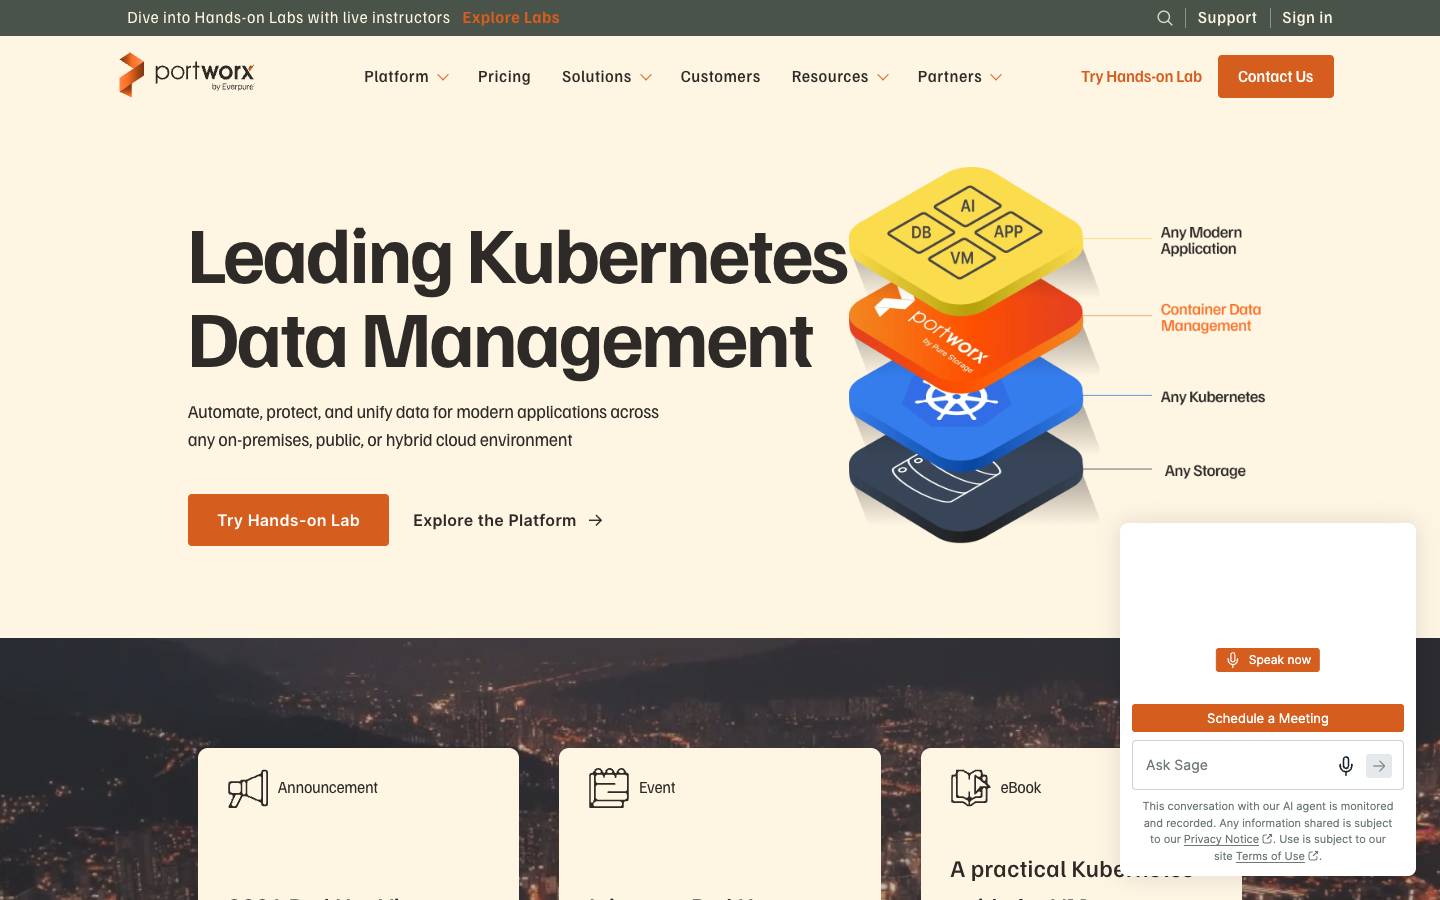Click the Speak now button
This screenshot has height=900, width=1440.
tap(1268, 660)
